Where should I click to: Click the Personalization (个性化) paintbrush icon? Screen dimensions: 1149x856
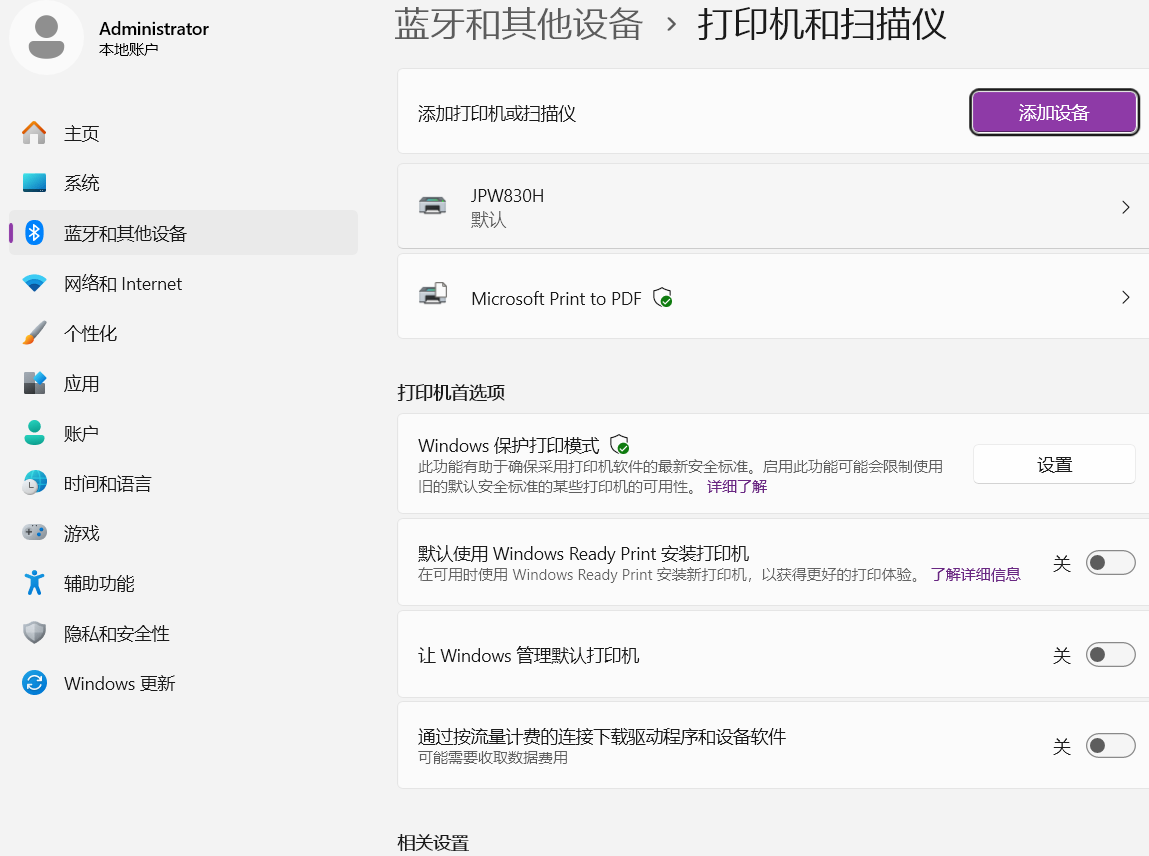click(x=34, y=333)
